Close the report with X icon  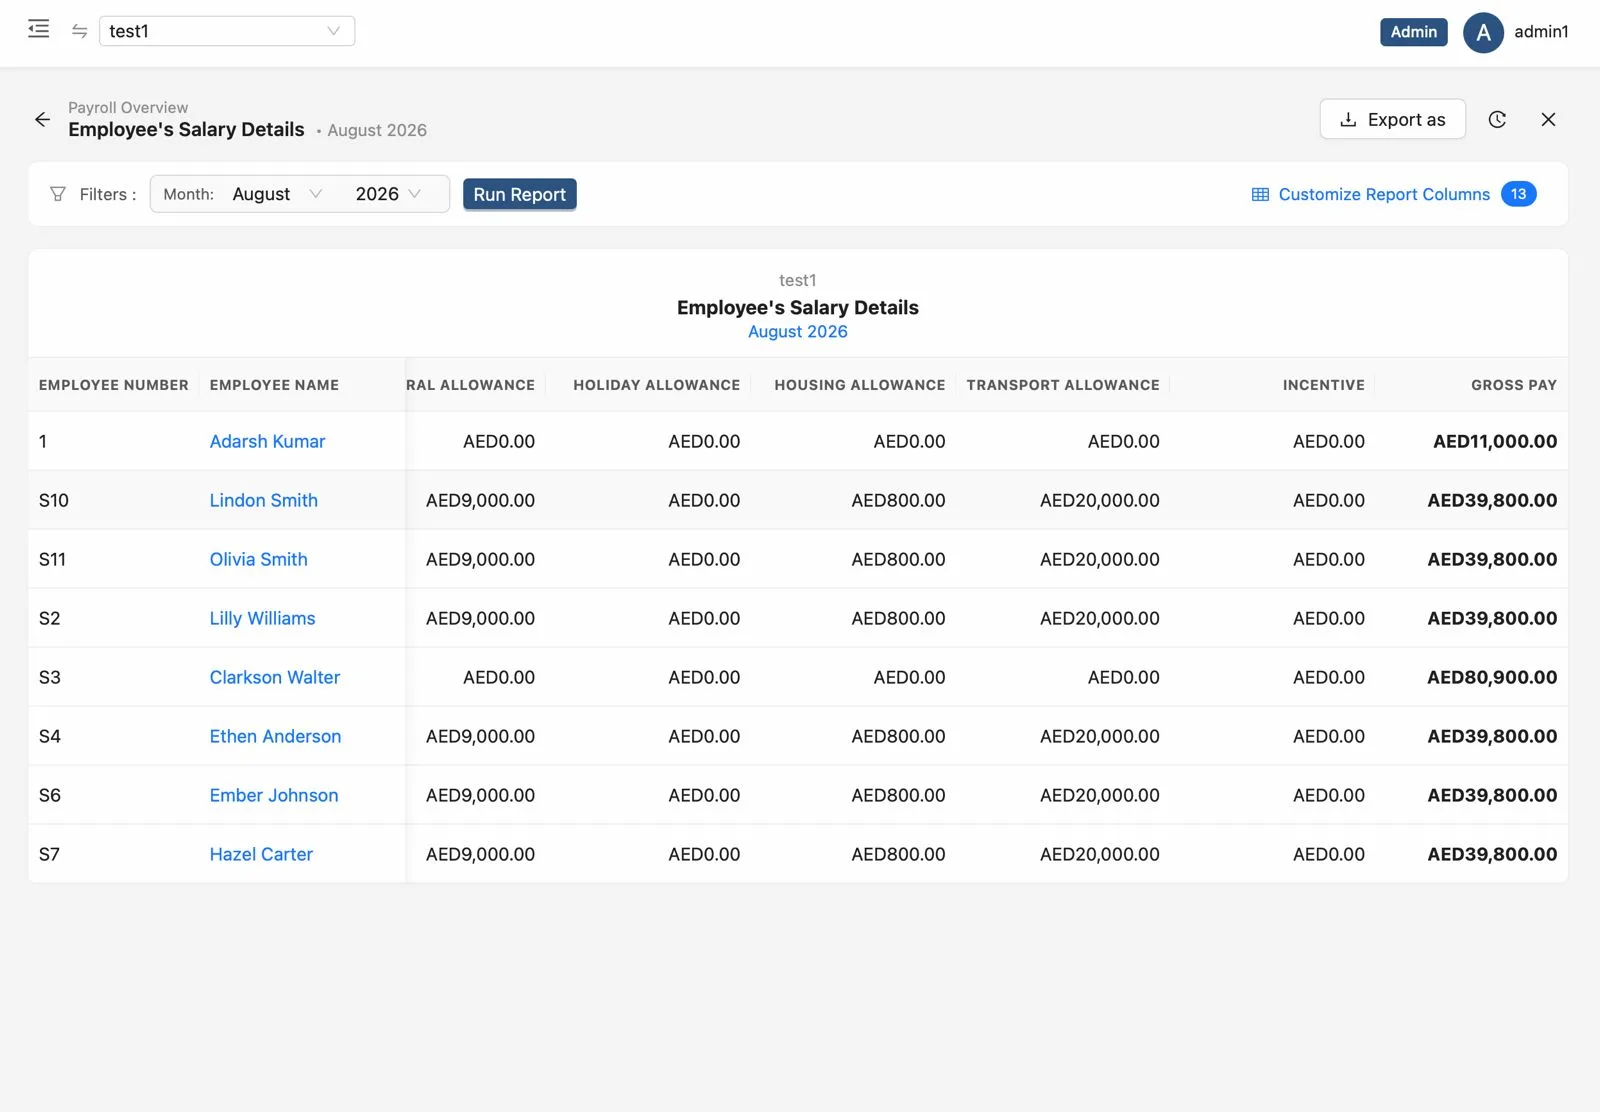coord(1548,119)
